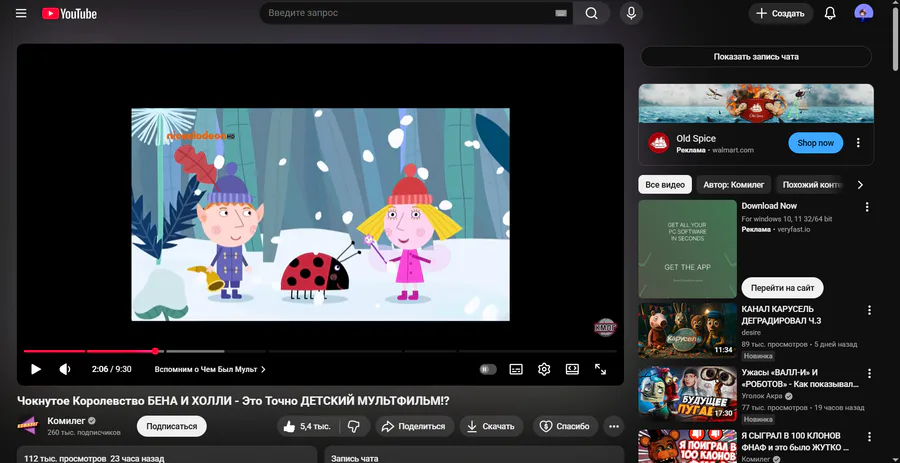Open the Old Spice banner image
The height and width of the screenshot is (463, 900).
[756, 103]
